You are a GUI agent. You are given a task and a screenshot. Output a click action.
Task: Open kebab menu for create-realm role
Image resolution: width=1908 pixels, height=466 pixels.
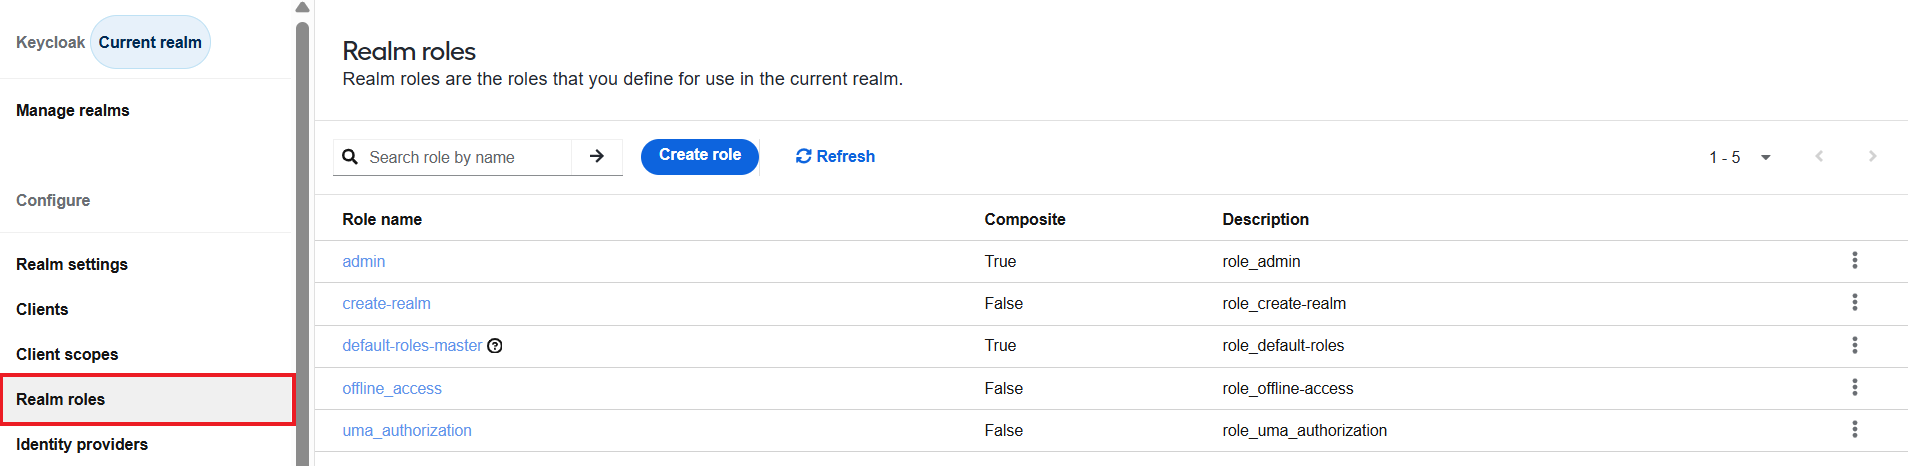1854,302
